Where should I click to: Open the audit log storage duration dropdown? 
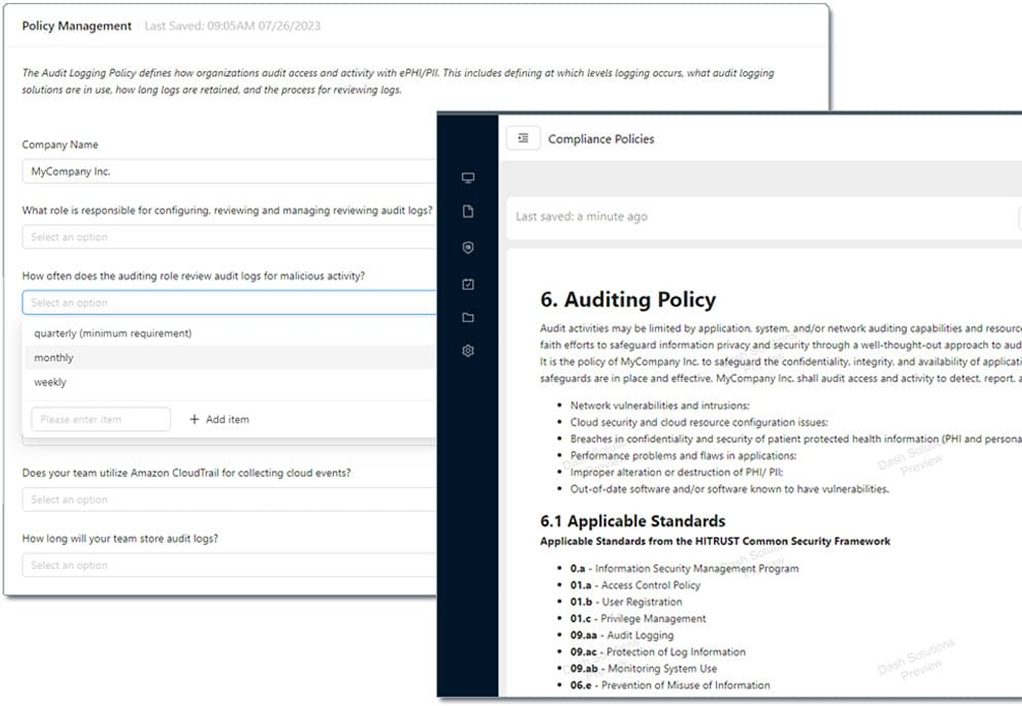coord(229,565)
